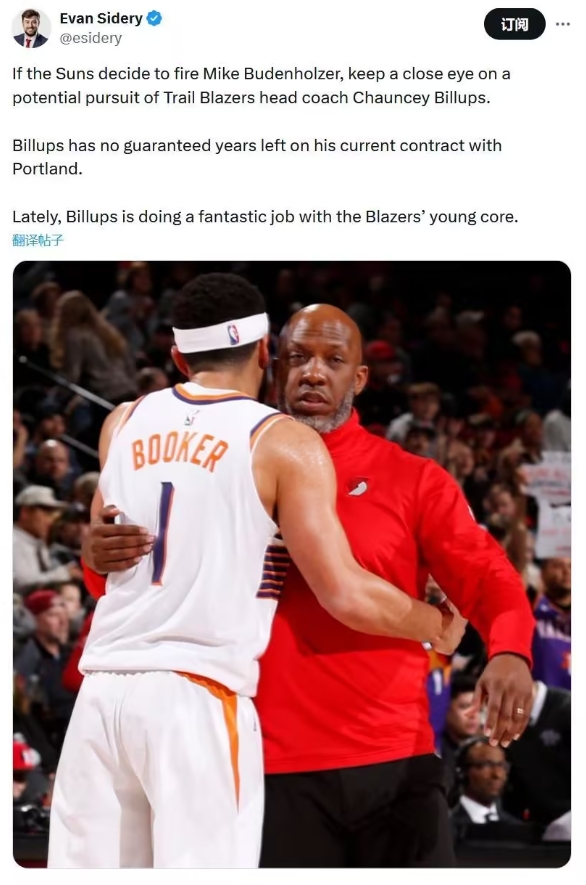Image resolution: width=586 pixels, height=885 pixels.
Task: Open the @esidery handle link
Action: (x=90, y=38)
